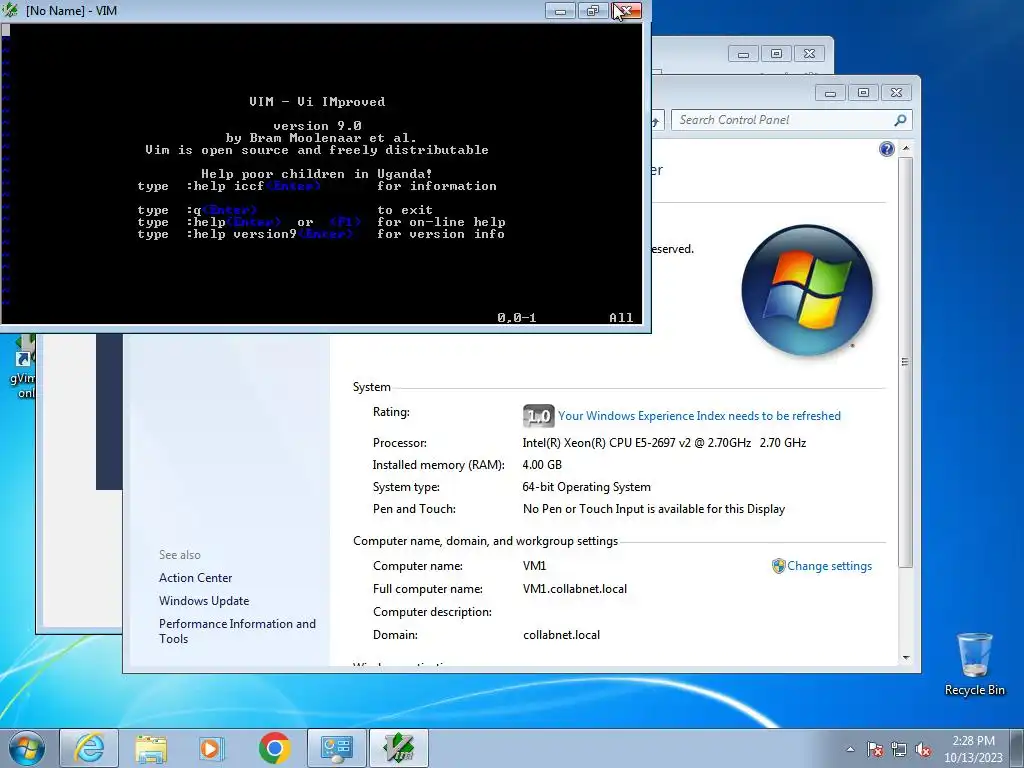This screenshot has height=768, width=1024.
Task: Open Windows Media Player from taskbar
Action: [212, 748]
